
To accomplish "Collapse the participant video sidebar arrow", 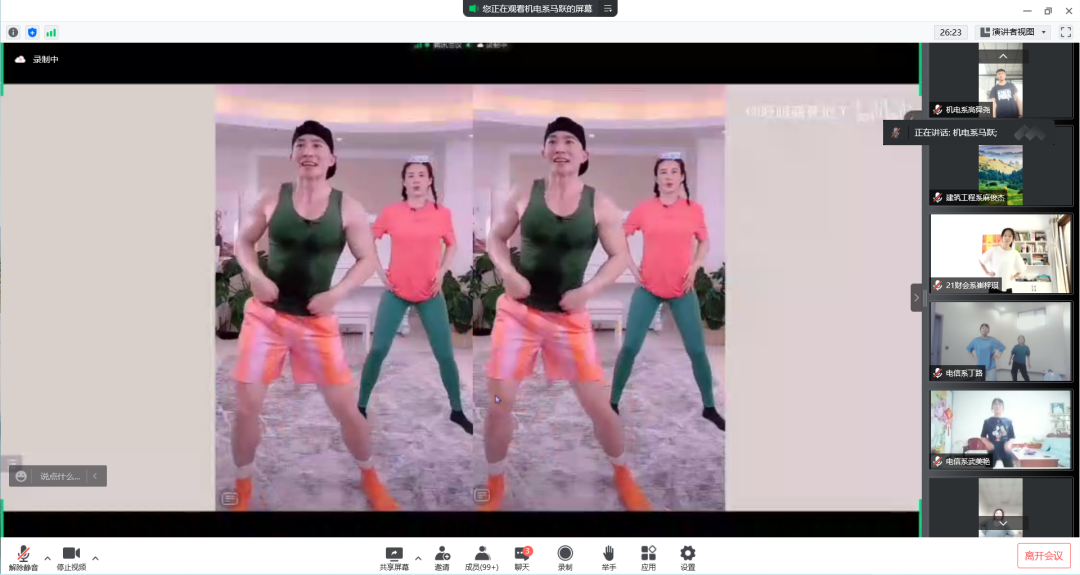I will click(x=916, y=297).
